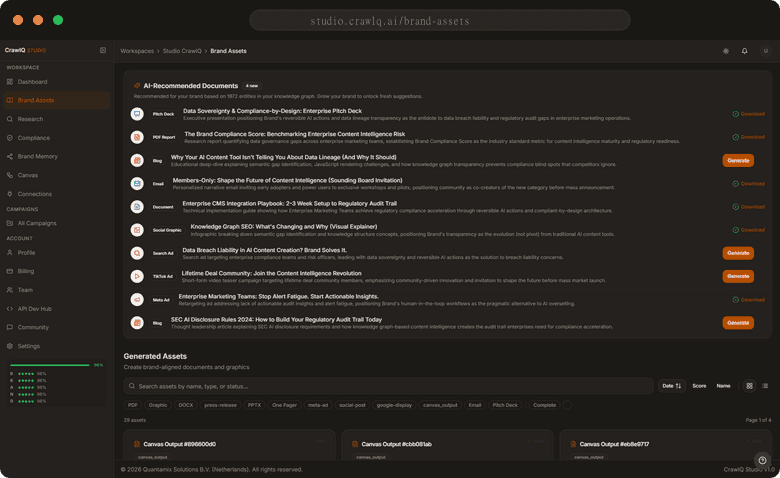Viewport: 780px width, 478px height.
Task: Click the All Campaigns icon
Action: [x=9, y=223]
